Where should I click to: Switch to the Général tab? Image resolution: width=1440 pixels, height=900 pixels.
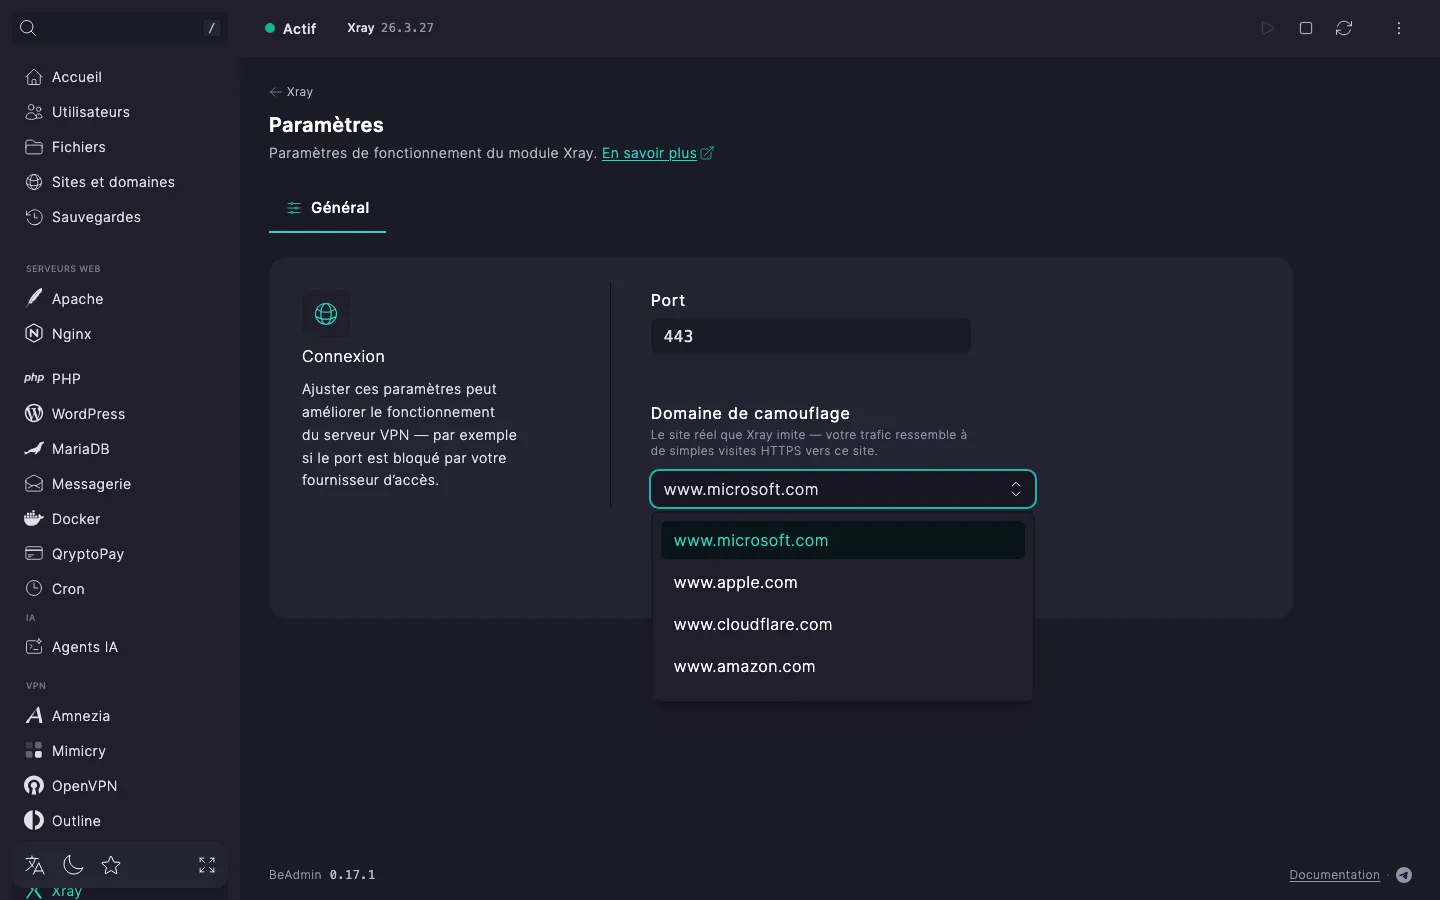tap(327, 208)
